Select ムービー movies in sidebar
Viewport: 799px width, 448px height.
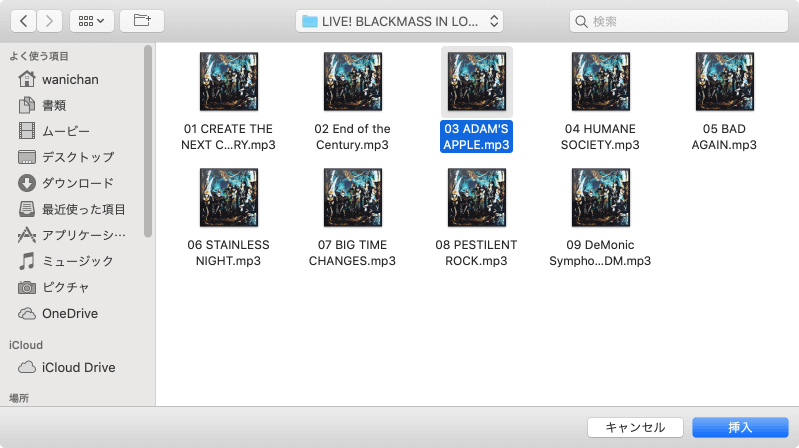coord(66,131)
